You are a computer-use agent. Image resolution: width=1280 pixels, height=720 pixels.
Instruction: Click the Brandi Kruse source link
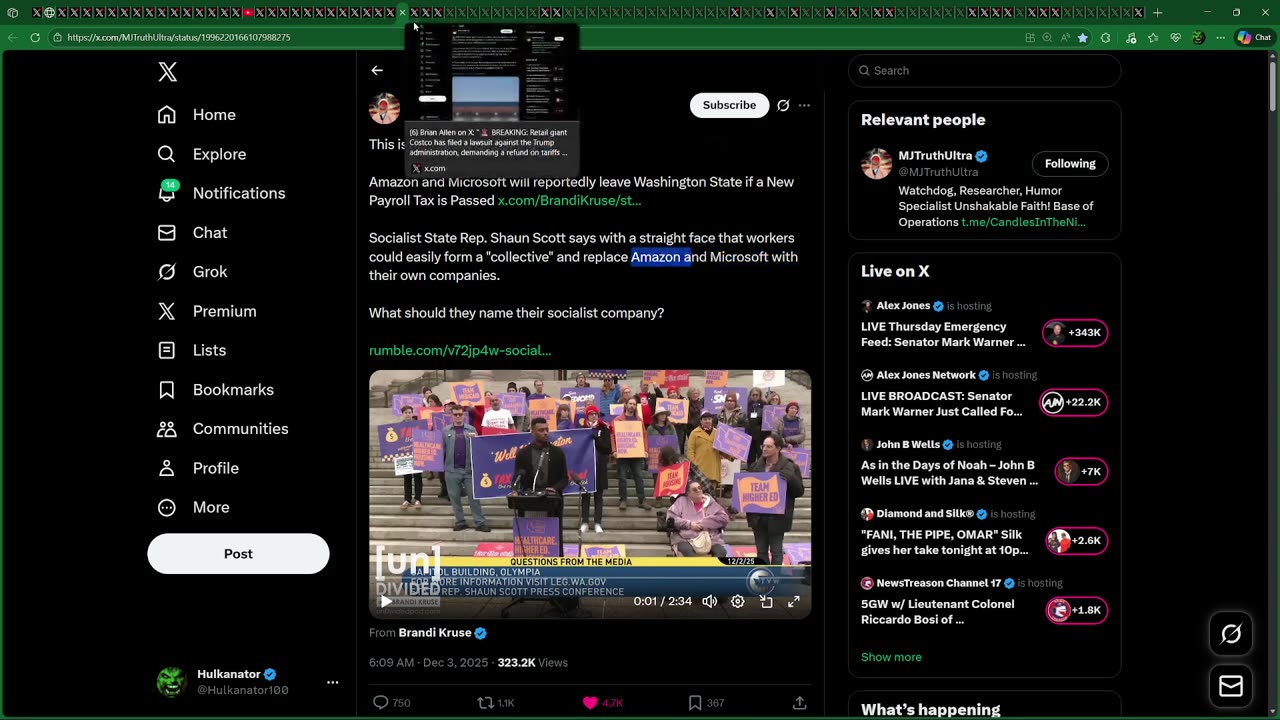click(435, 632)
